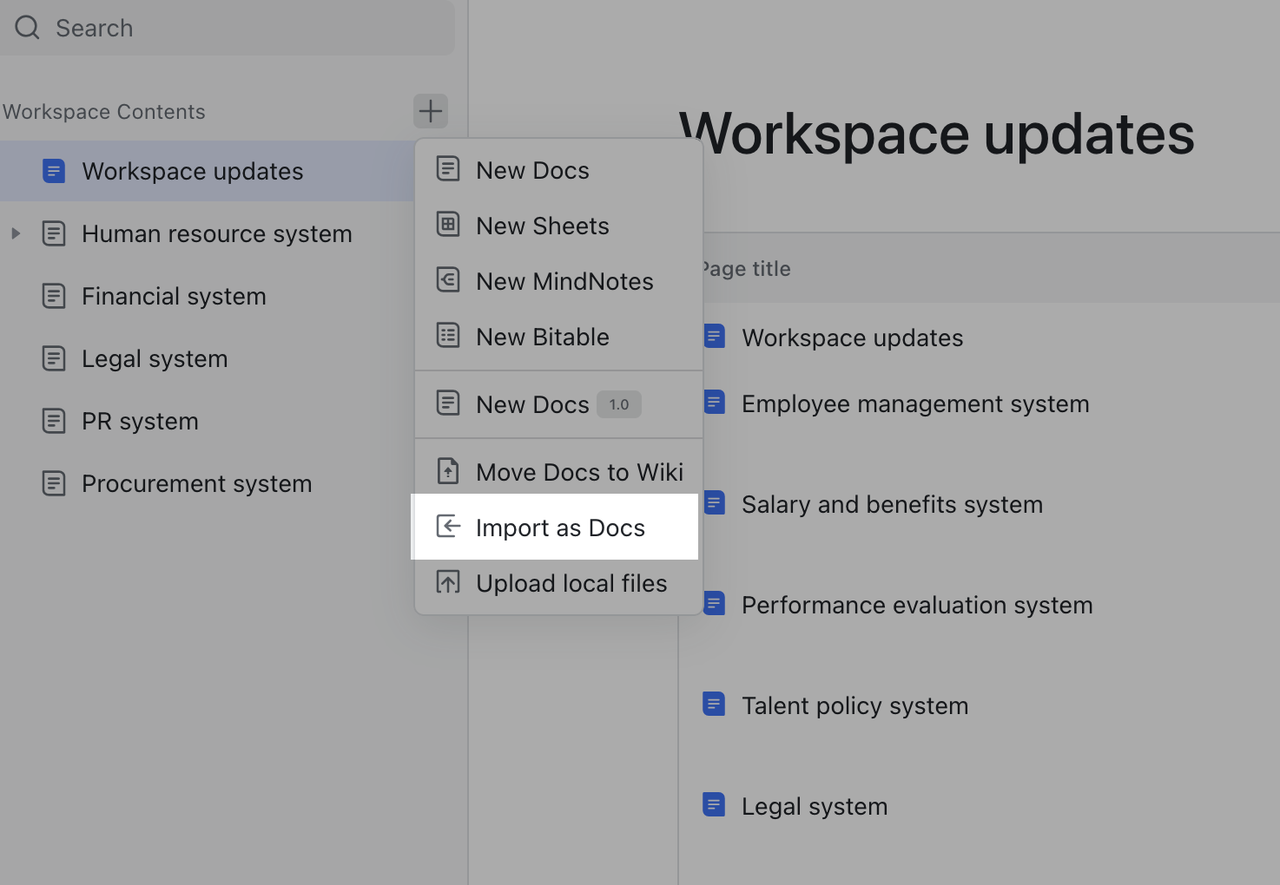
Task: Click the plus icon beside Workspace Contents
Action: (430, 111)
